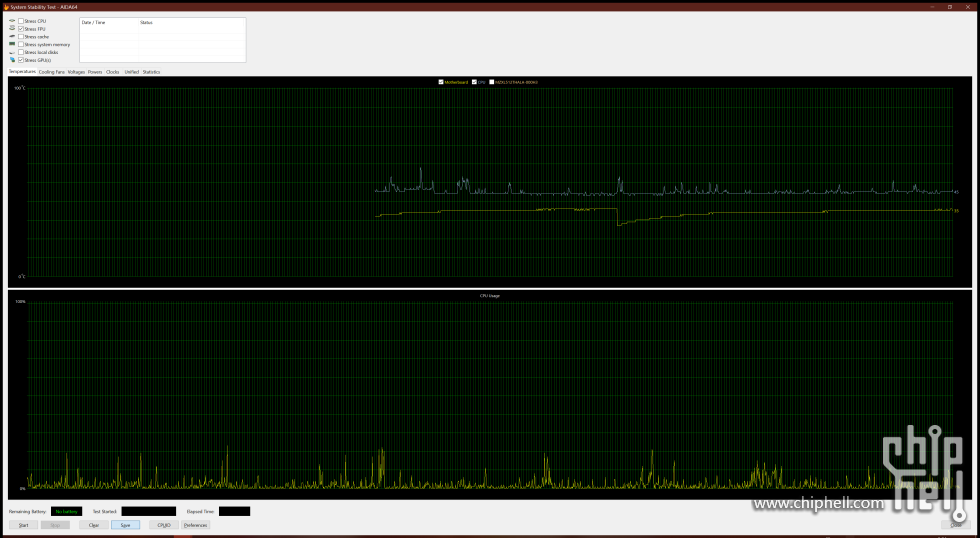Click the Stress system memory module icon
Image resolution: width=980 pixels, height=538 pixels.
12,44
